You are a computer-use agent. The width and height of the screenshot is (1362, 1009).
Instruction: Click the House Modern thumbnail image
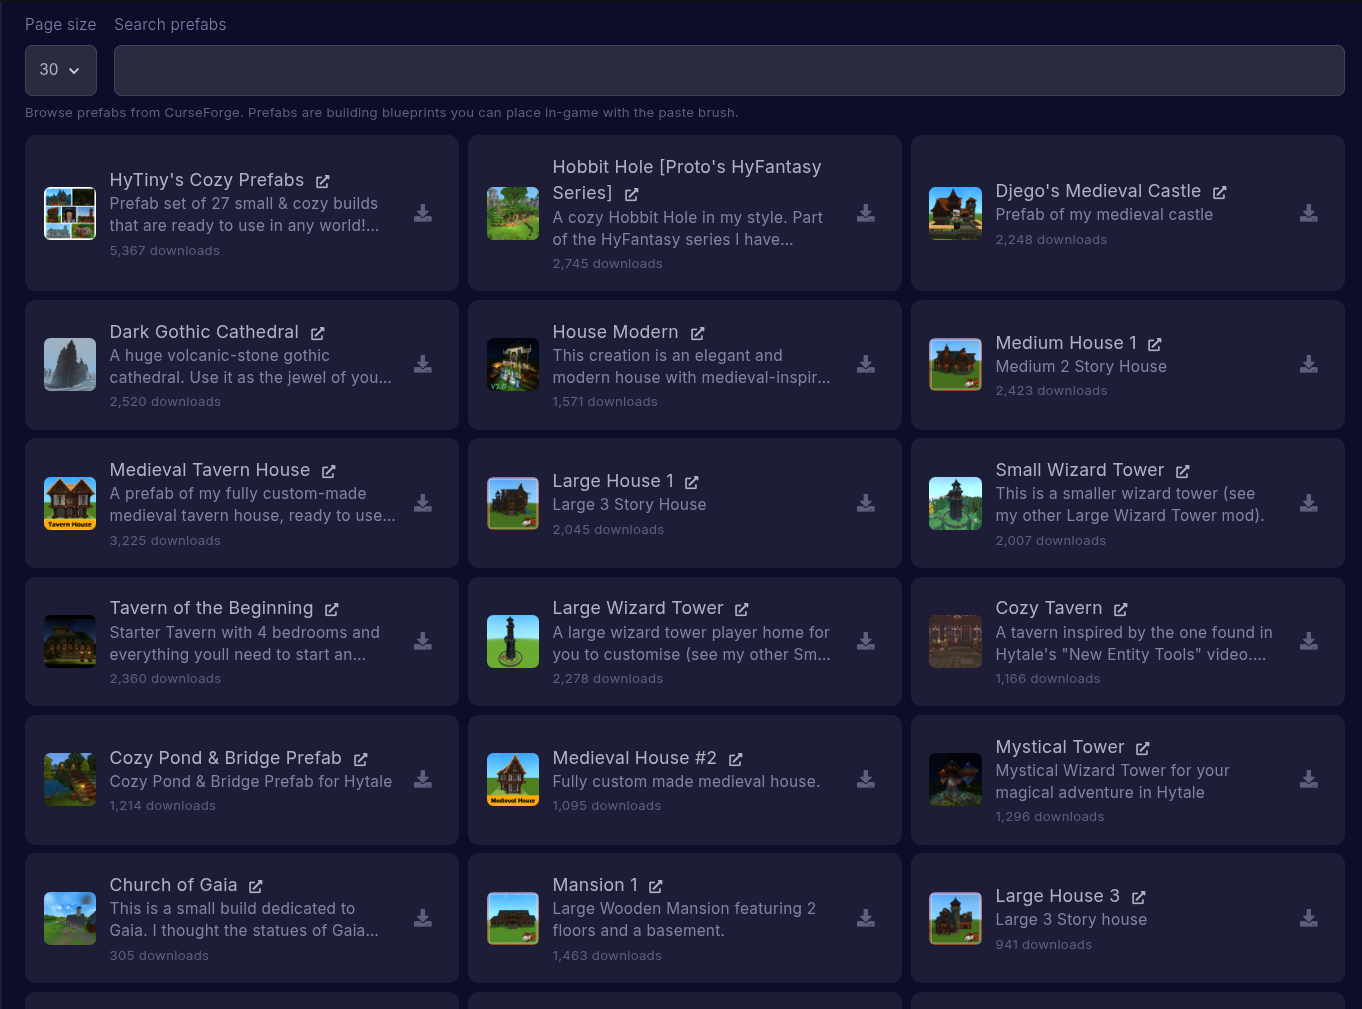point(512,365)
